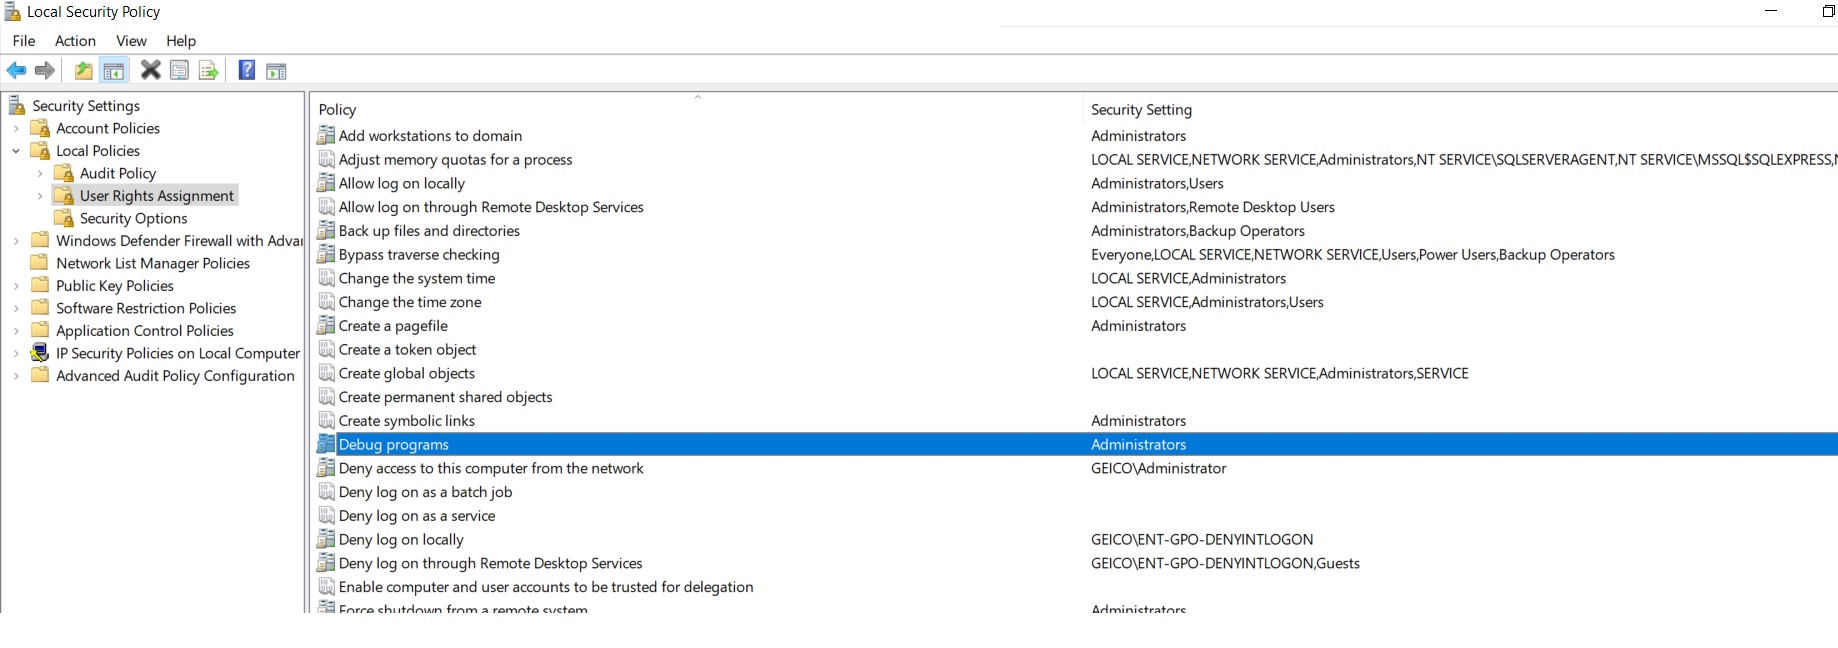Viewport: 1838px width, 648px height.
Task: Go forward using the Forward arrow
Action: (45, 70)
